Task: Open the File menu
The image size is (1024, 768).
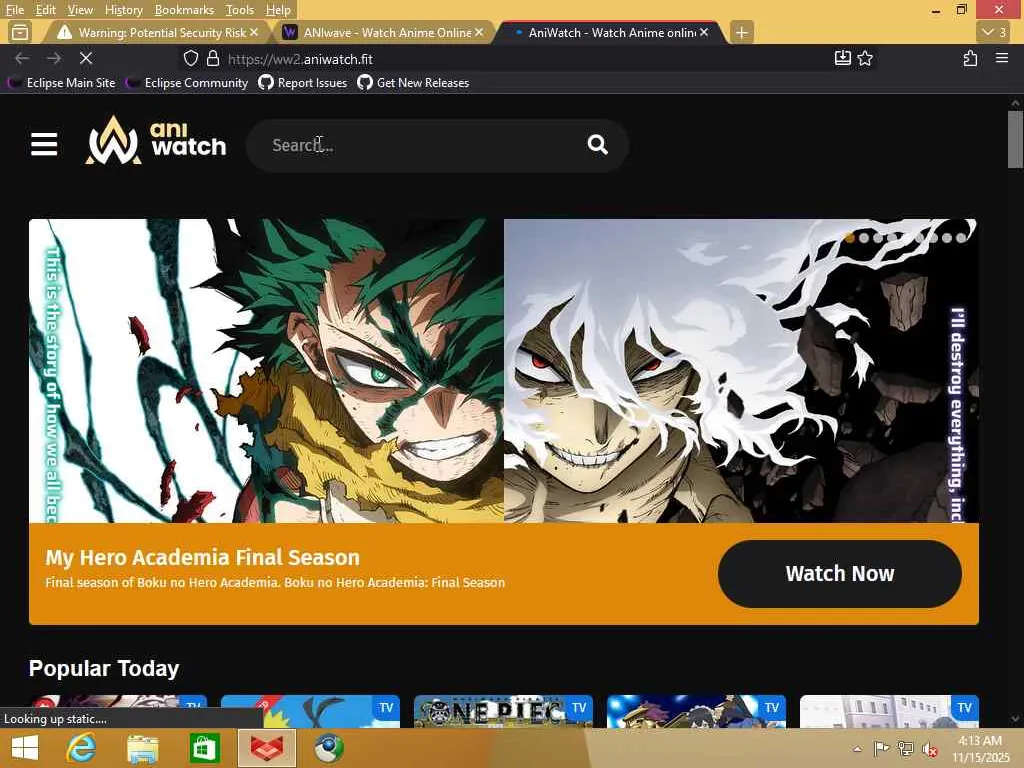Action: [x=14, y=10]
